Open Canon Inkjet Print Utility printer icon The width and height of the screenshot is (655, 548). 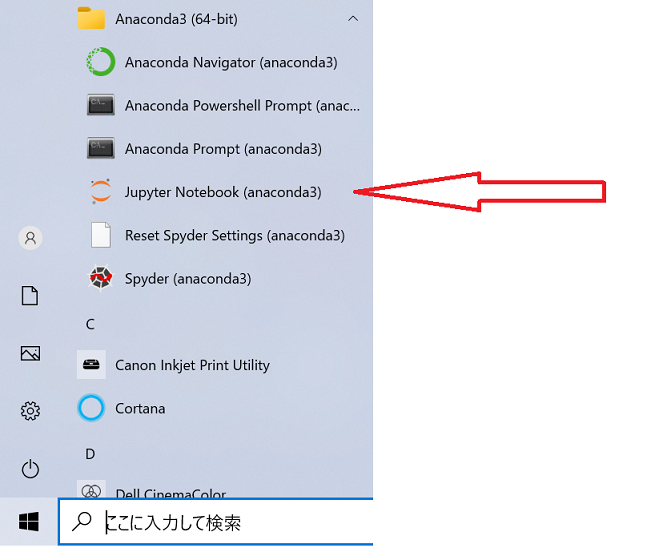point(91,365)
